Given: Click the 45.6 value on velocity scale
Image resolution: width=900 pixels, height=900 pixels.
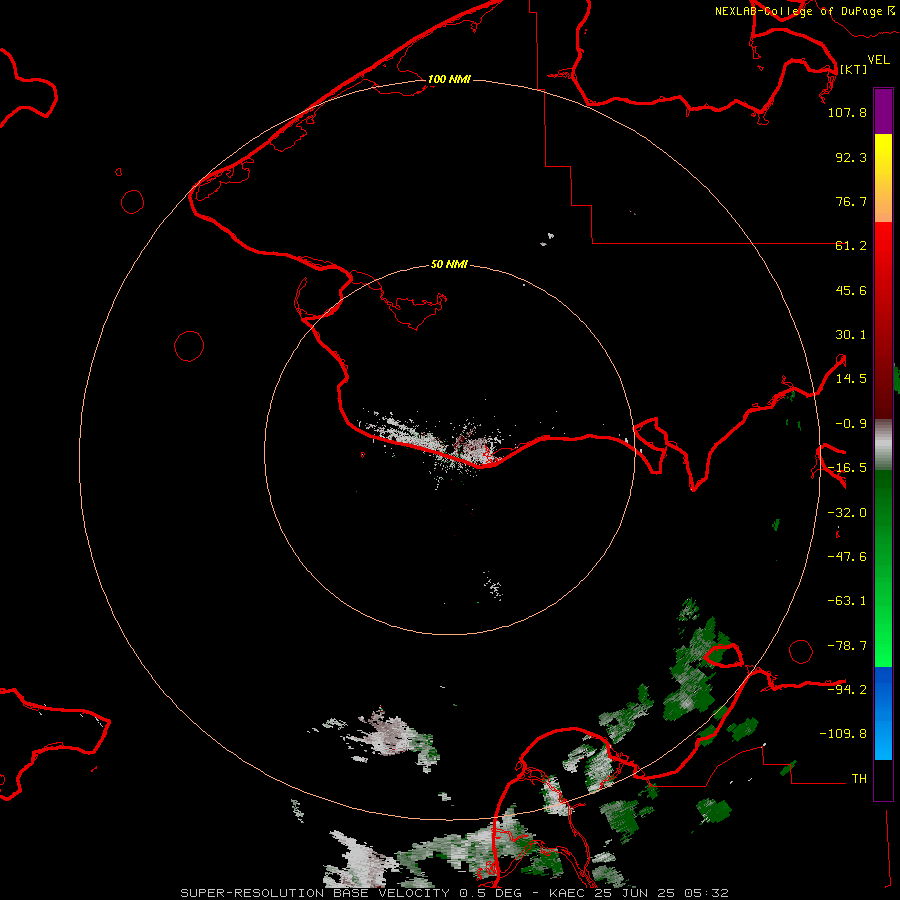Looking at the screenshot, I should pyautogui.click(x=851, y=290).
